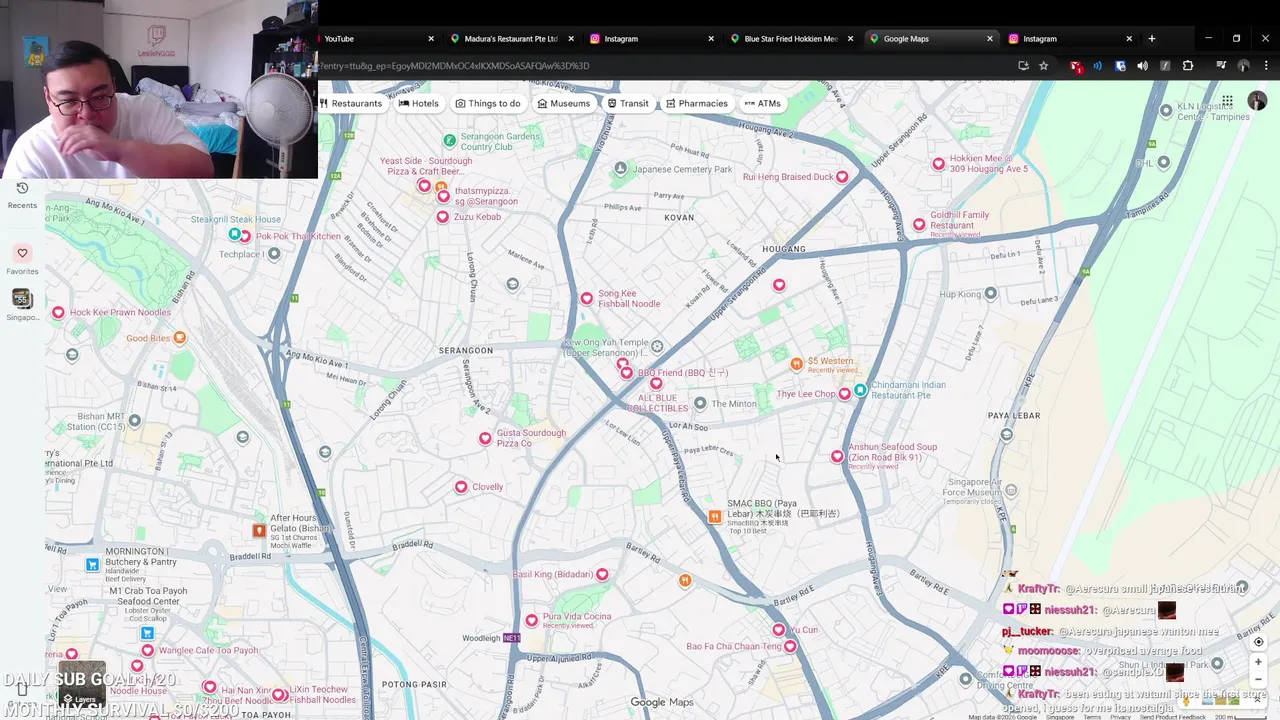
Task: Click the Basil King (Bidadari) pin
Action: [x=602, y=574]
